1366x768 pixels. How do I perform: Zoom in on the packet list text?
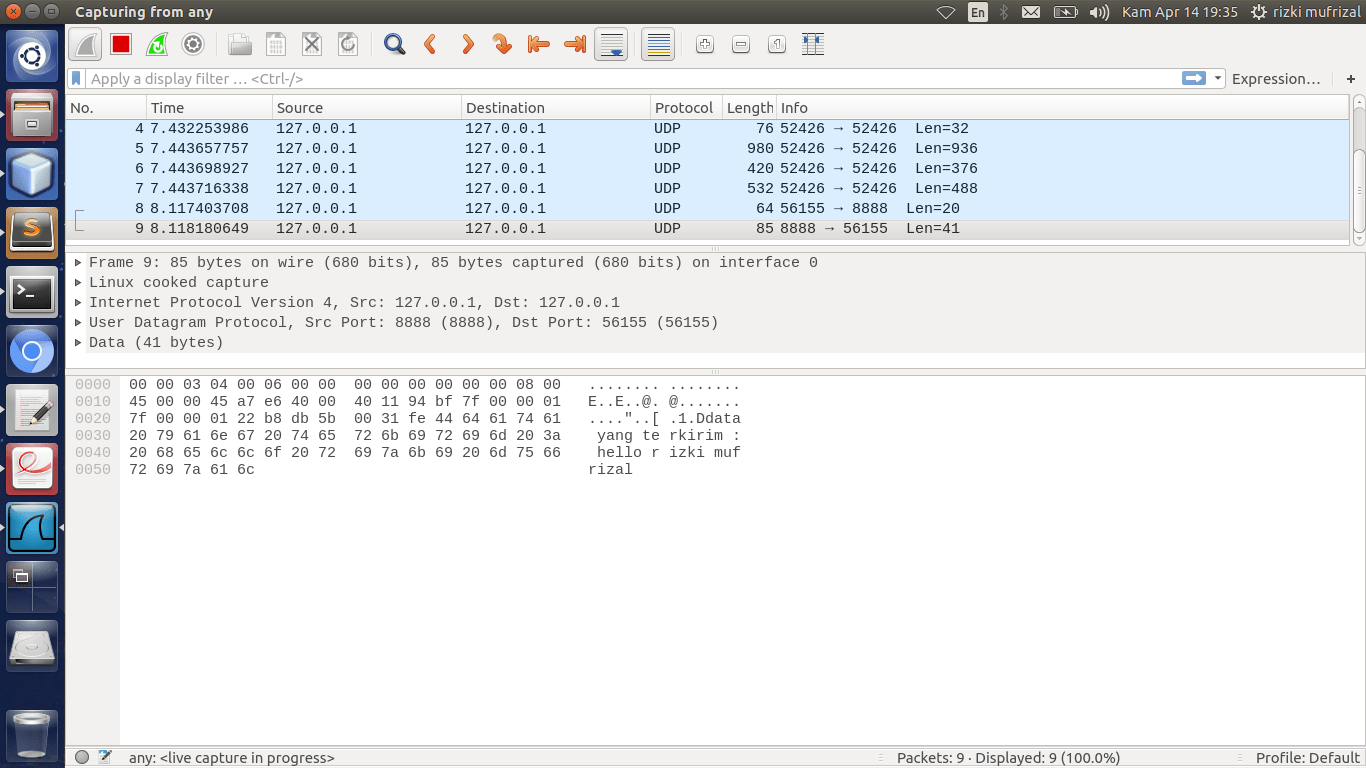click(x=705, y=44)
